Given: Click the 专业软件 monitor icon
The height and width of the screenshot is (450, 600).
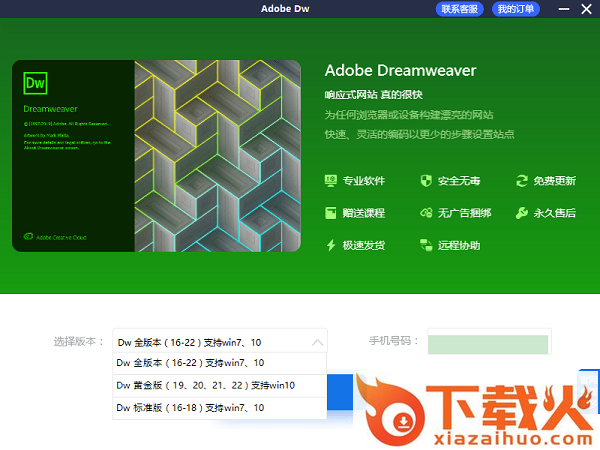Looking at the screenshot, I should pyautogui.click(x=331, y=181).
